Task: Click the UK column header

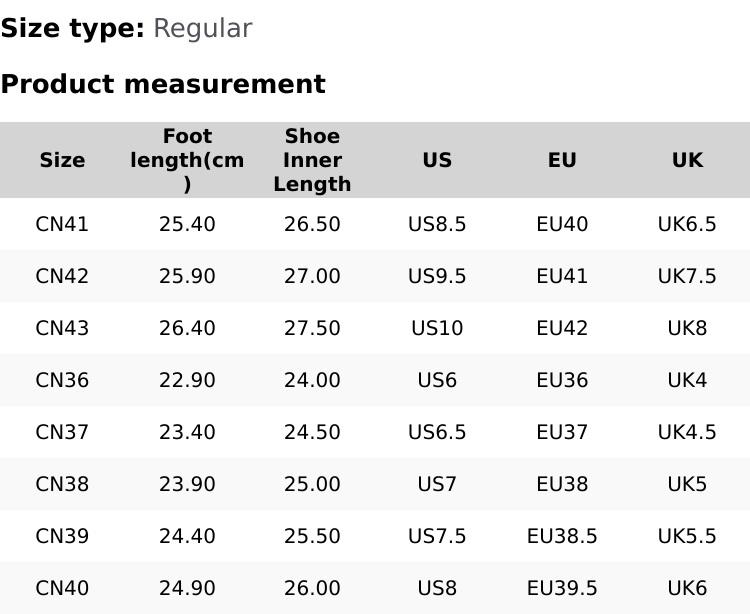Action: click(x=687, y=160)
